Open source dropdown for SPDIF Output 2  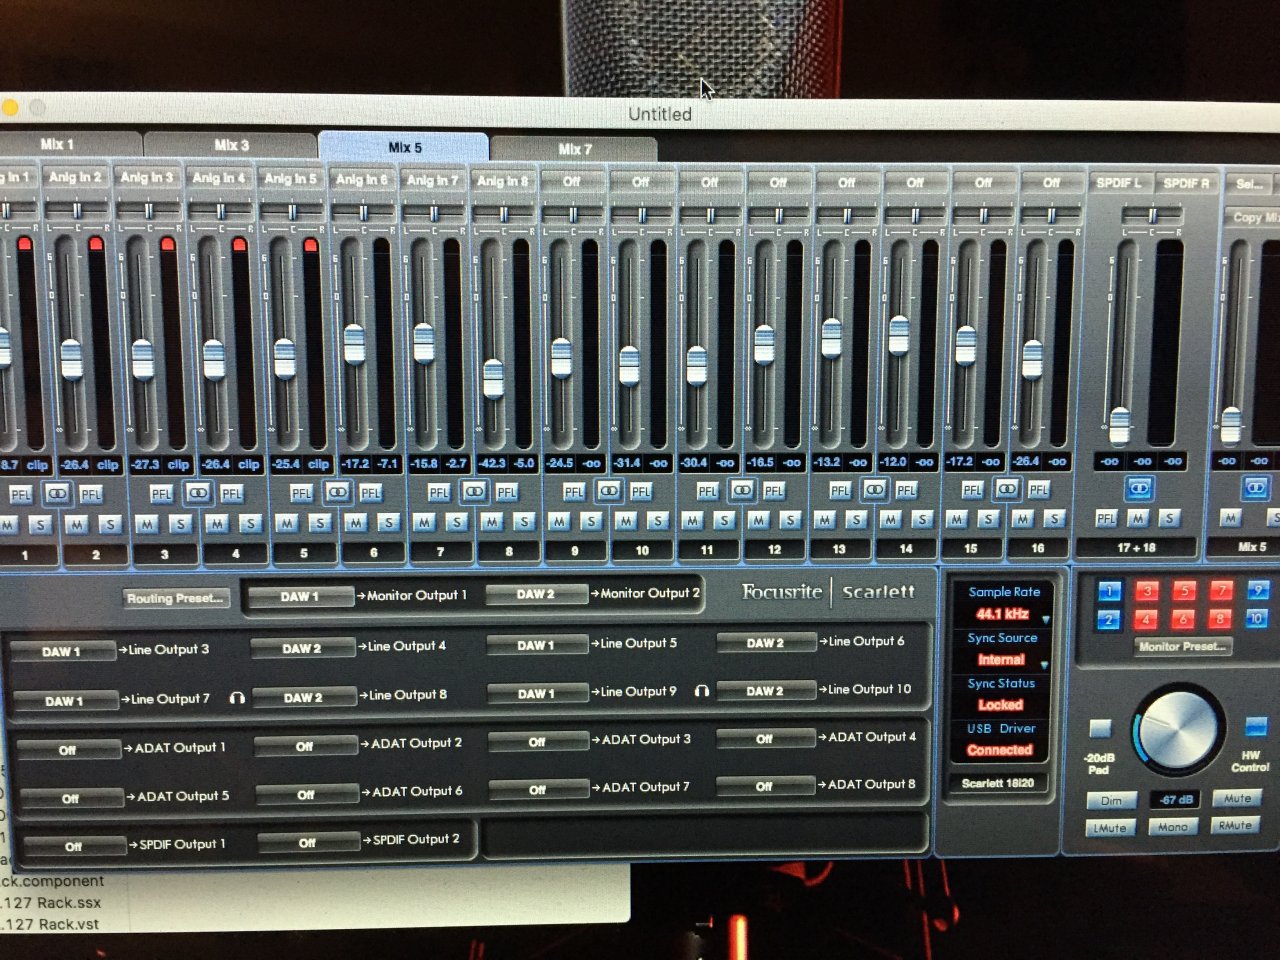tap(307, 843)
